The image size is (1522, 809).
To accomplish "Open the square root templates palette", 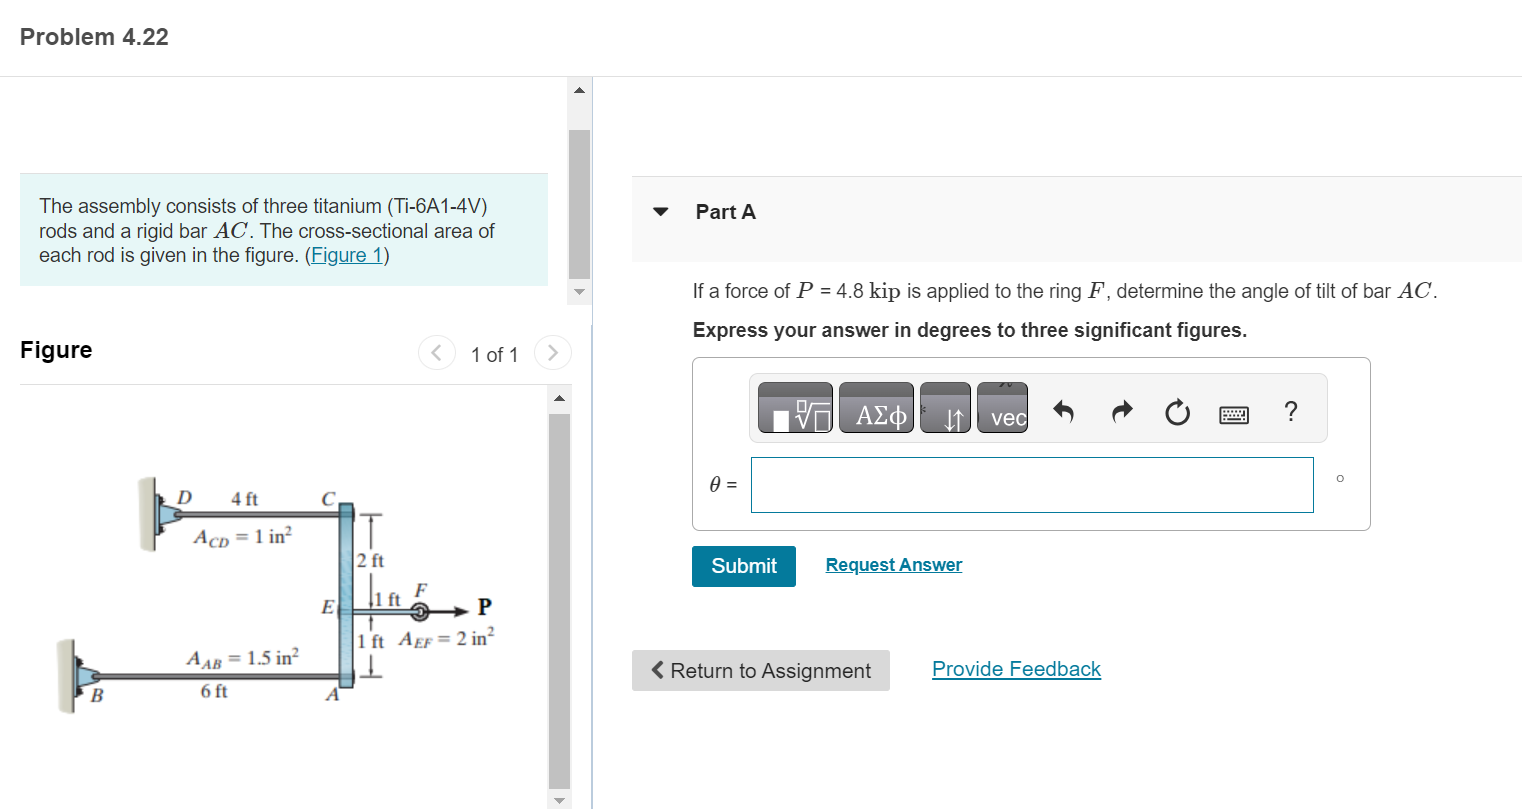I will pyautogui.click(x=796, y=408).
